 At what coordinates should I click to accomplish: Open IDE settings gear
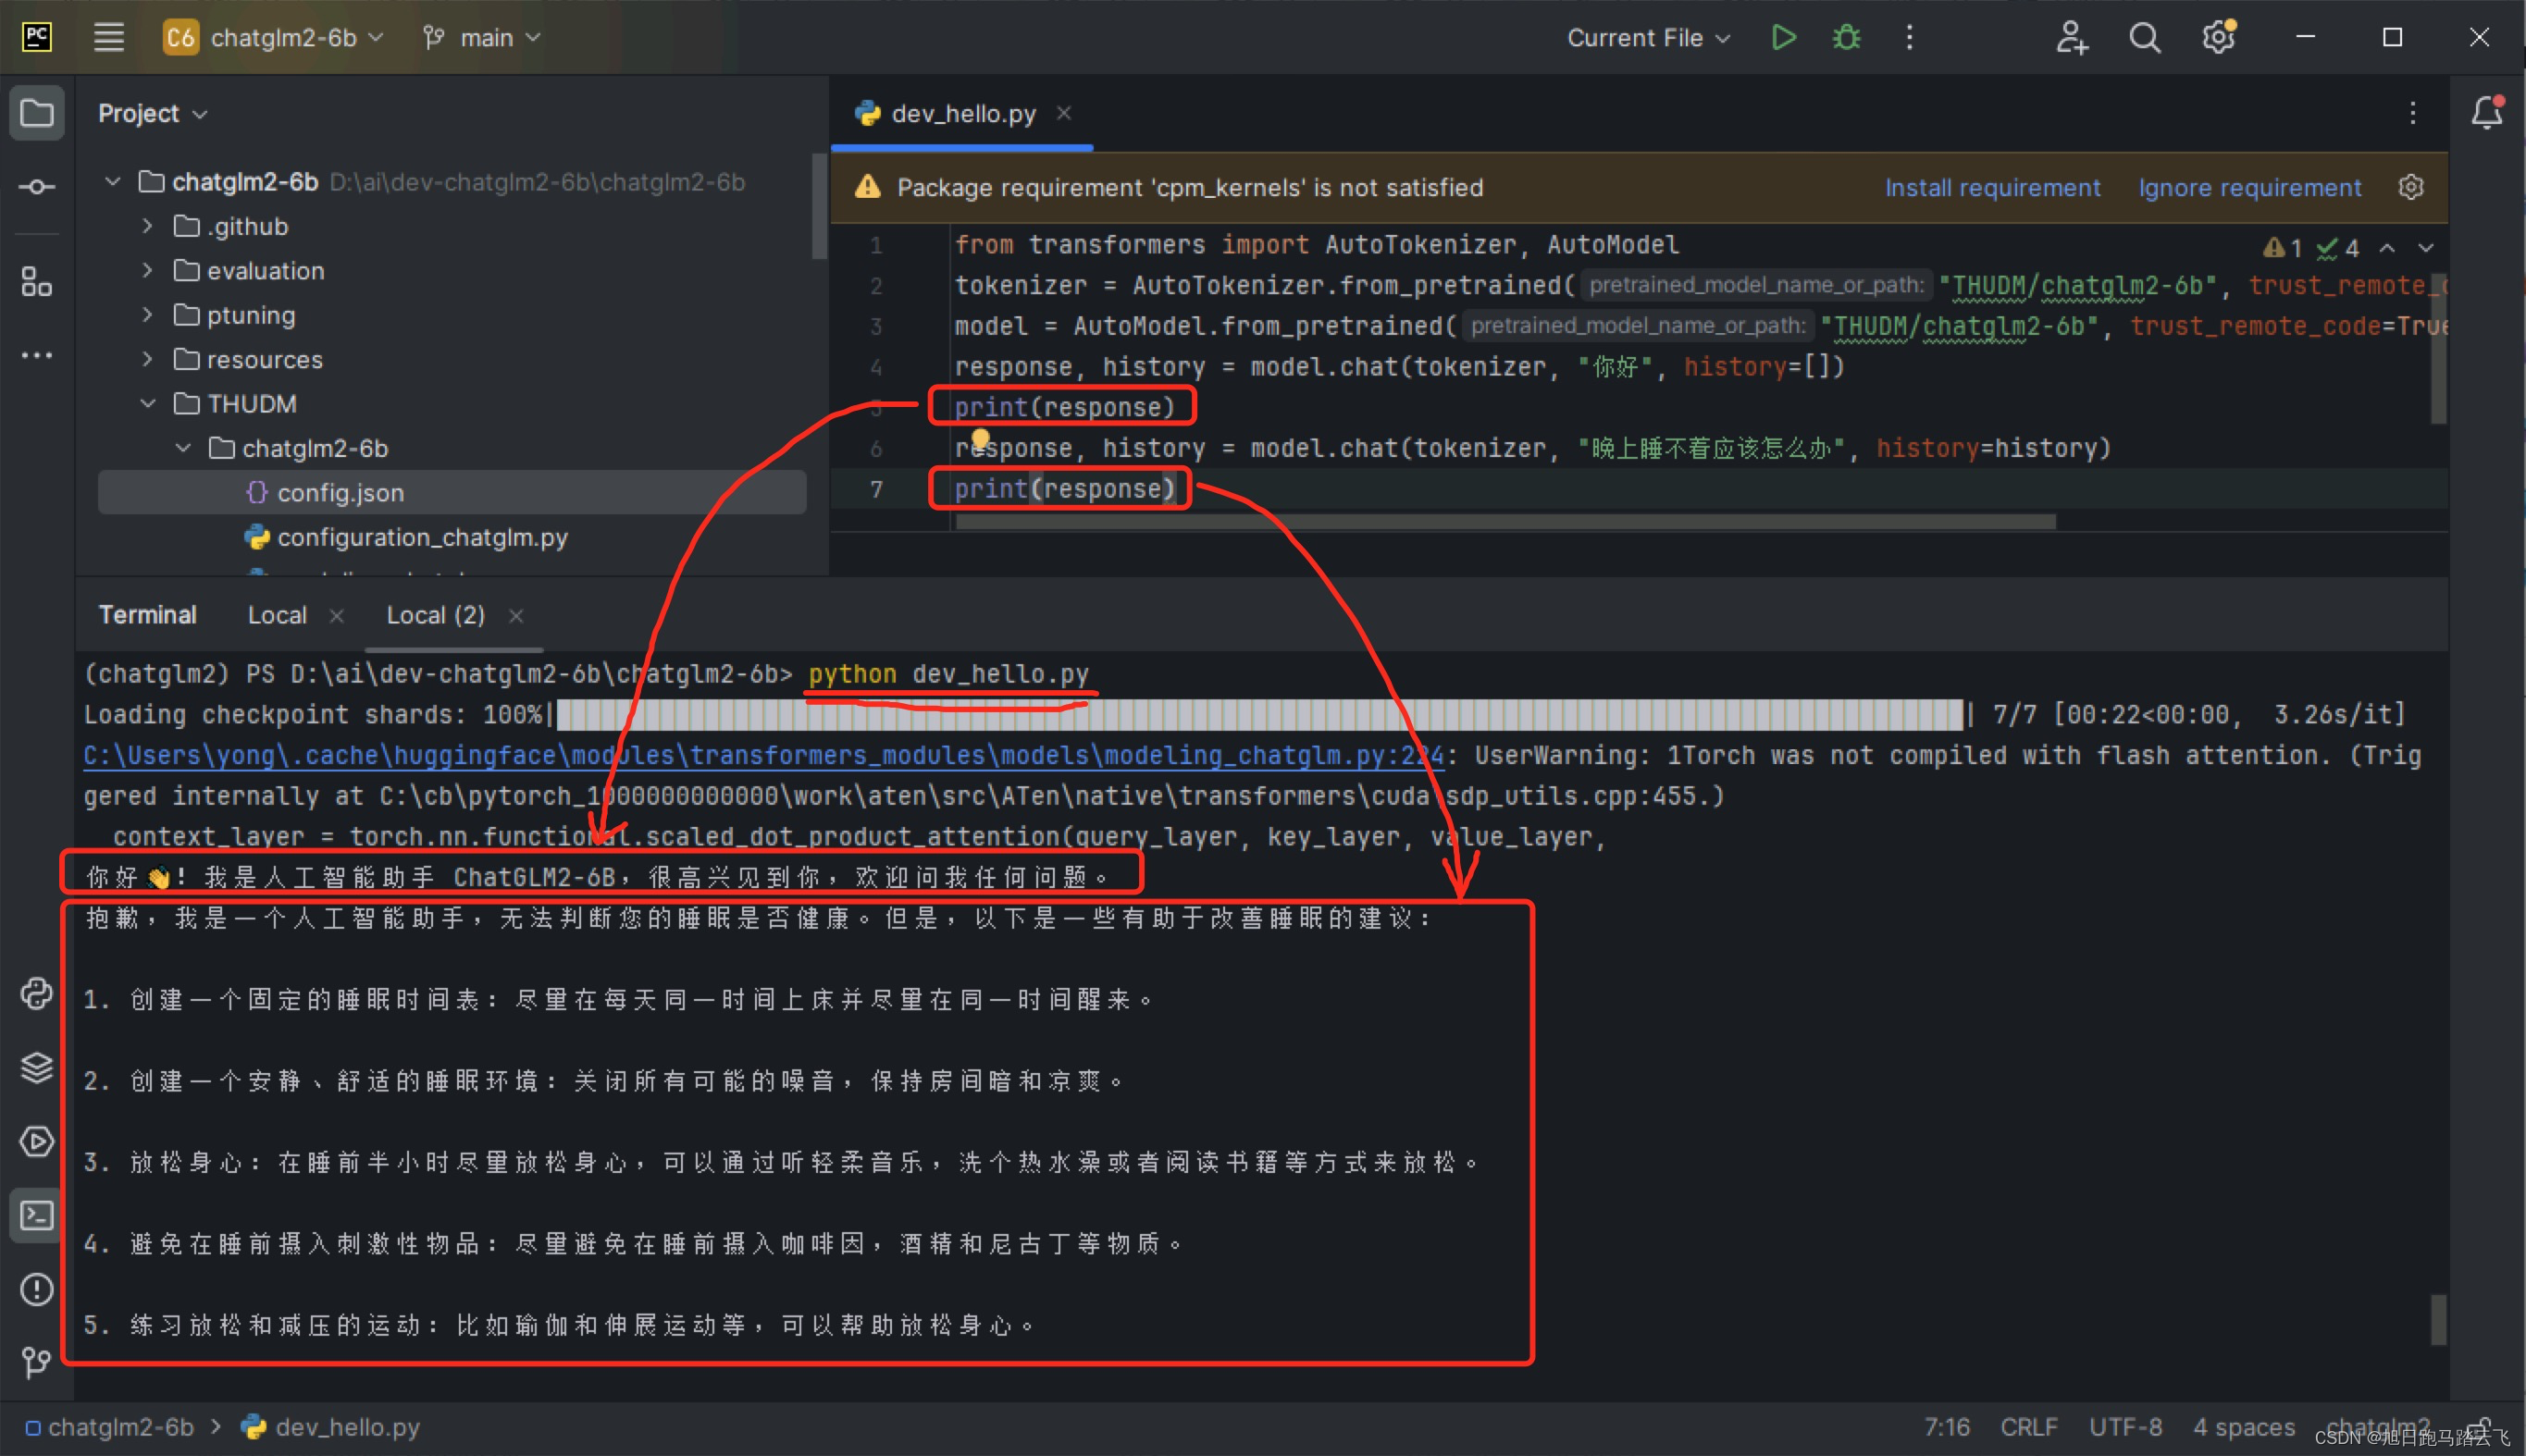coord(2218,38)
